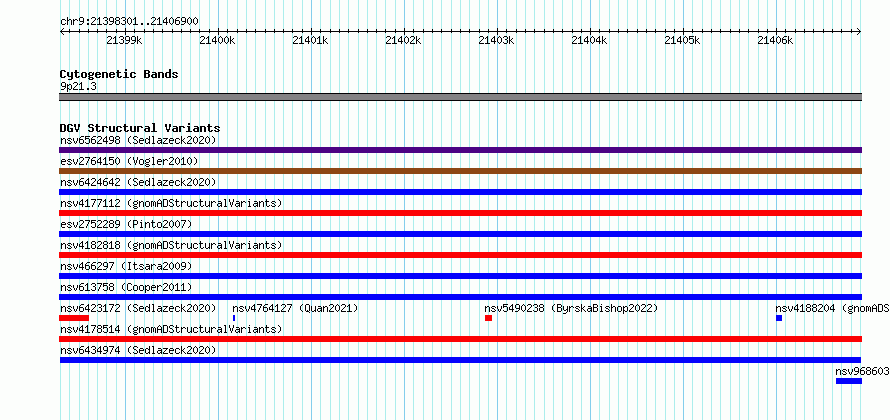Screen dimensions: 890x420
Task: Open nsv4177112 gnomAD variant label
Action: pyautogui.click(x=171, y=203)
